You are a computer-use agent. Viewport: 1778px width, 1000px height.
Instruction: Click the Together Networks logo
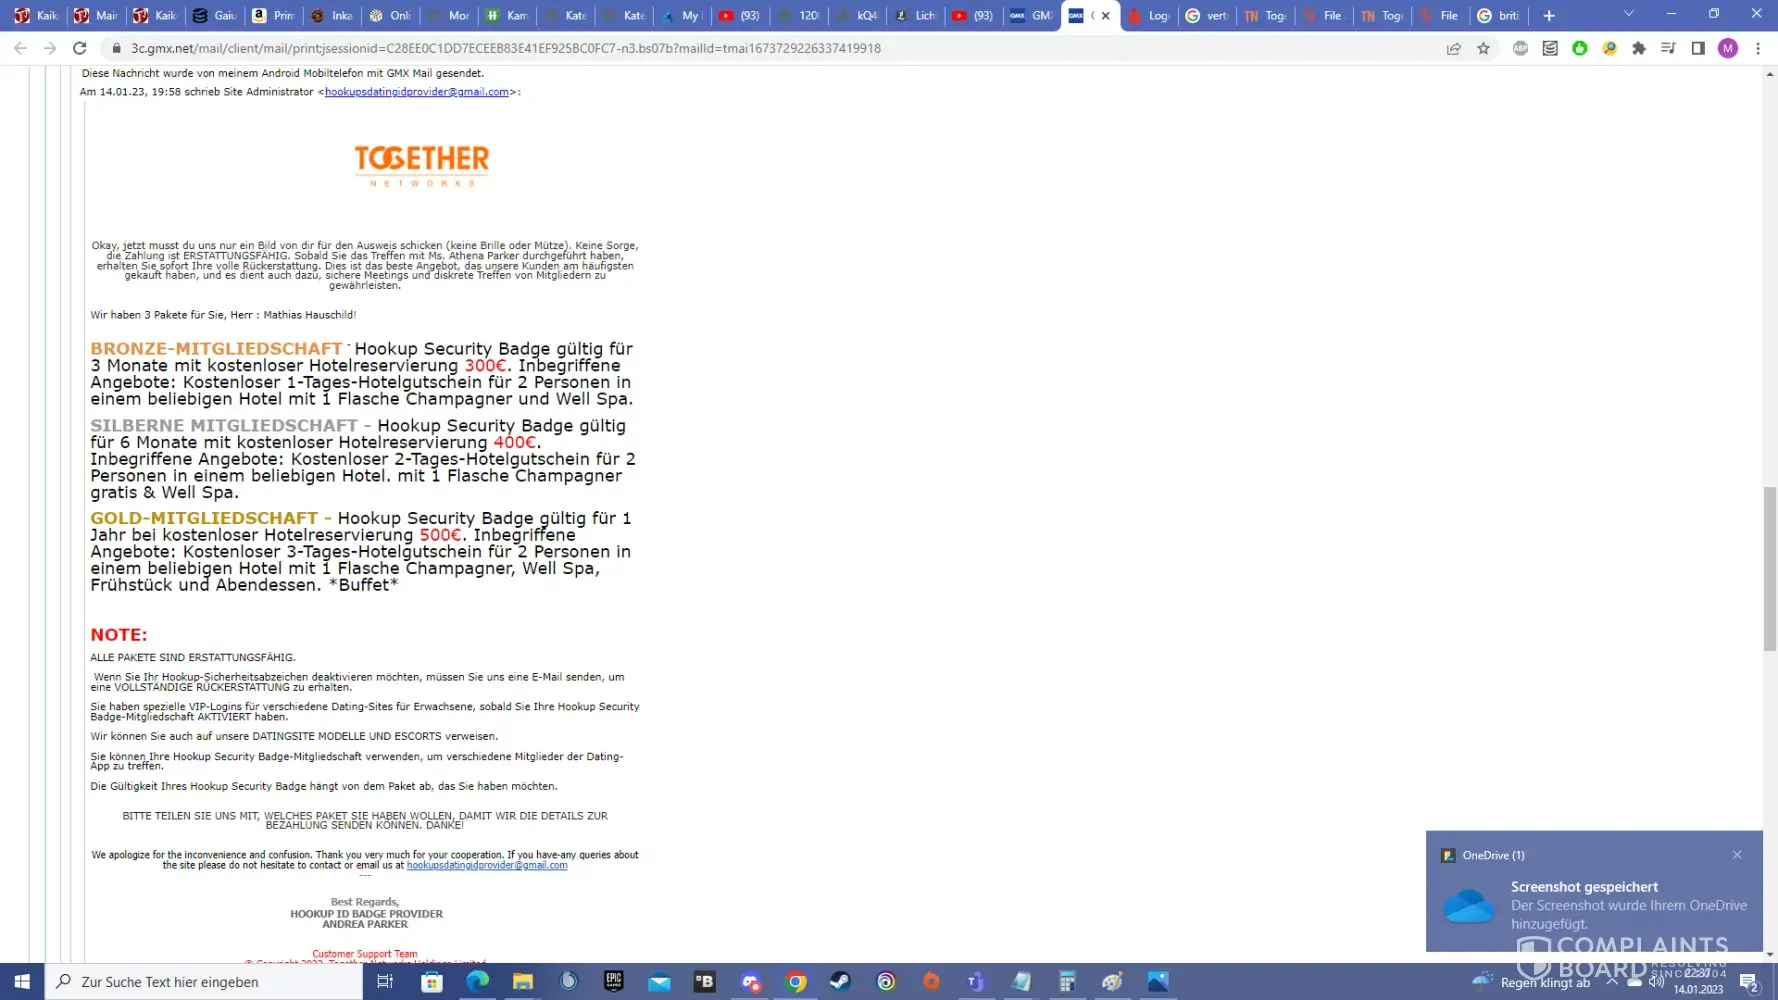coord(421,164)
